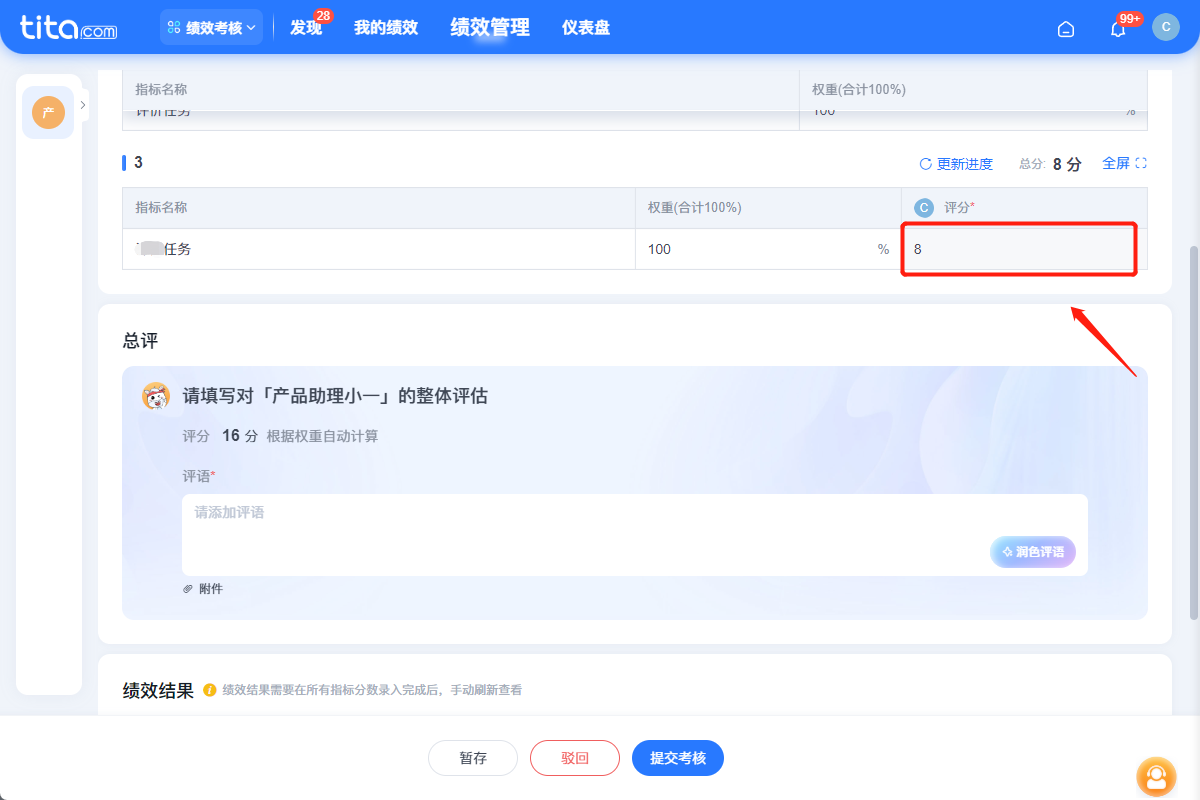
Task: Reject the assessment using 驳回
Action: (x=575, y=758)
